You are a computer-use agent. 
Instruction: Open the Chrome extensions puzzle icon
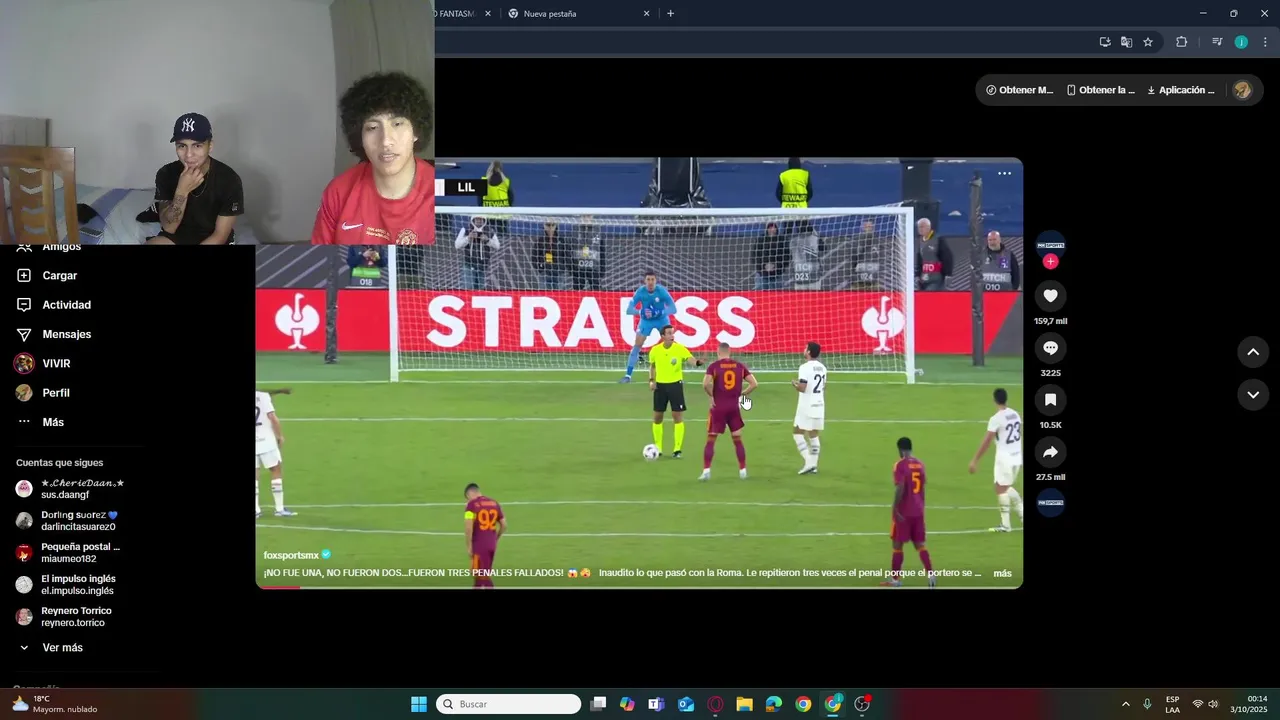1181,42
